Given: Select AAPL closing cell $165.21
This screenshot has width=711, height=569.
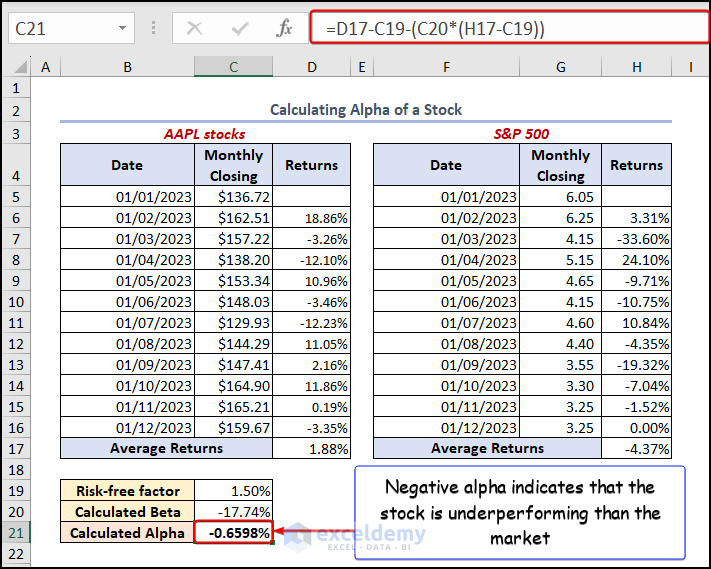Looking at the screenshot, I should pyautogui.click(x=234, y=407).
